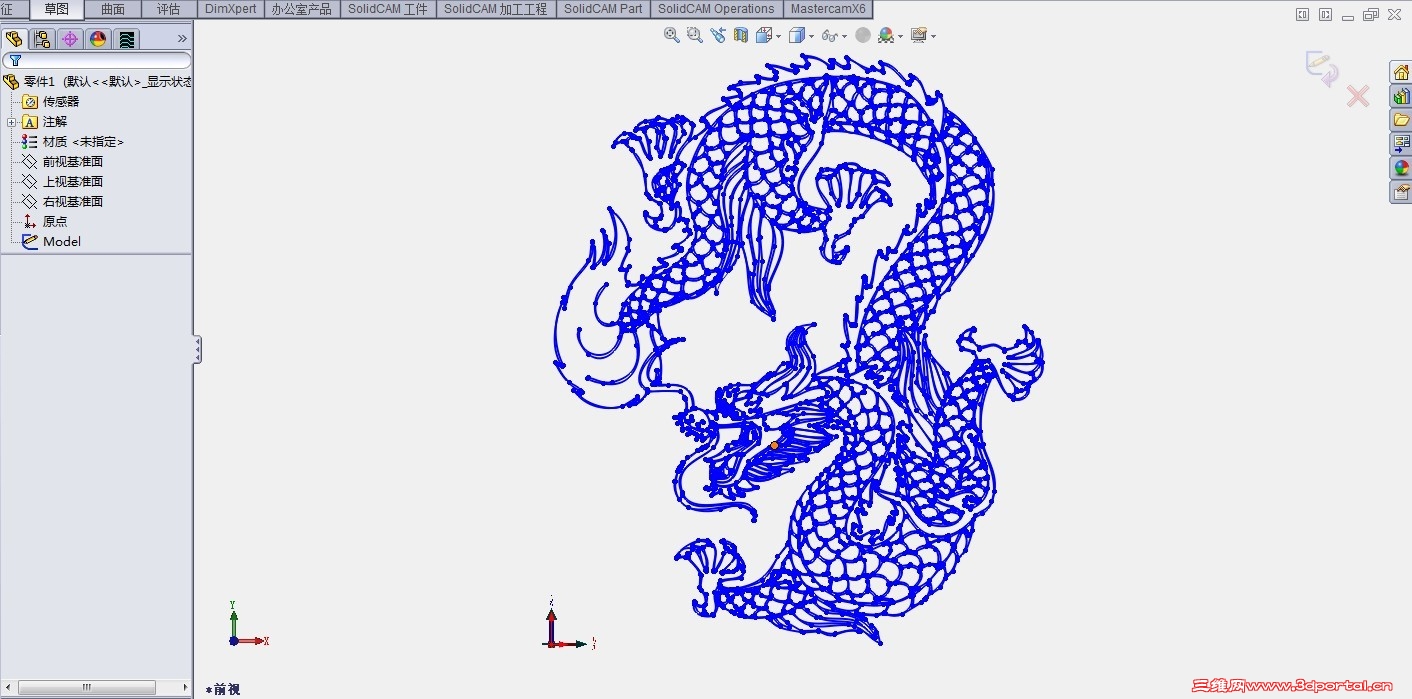Switch to the ConfigurationManager crosshair tab
Viewport: 1412px width, 699px height.
[69, 39]
